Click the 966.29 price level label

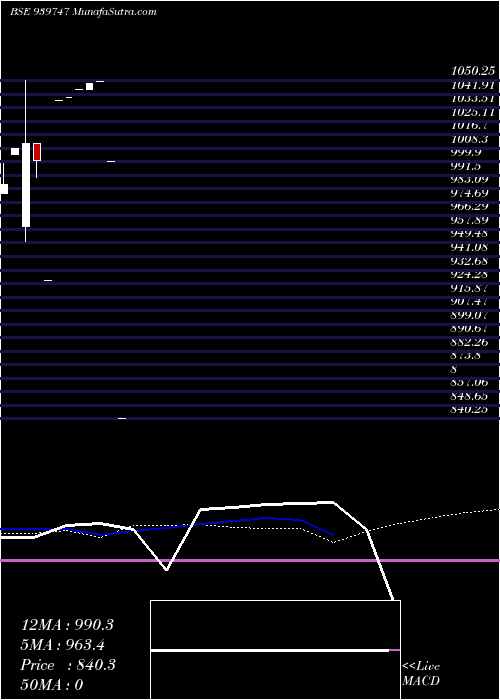pyautogui.click(x=469, y=207)
